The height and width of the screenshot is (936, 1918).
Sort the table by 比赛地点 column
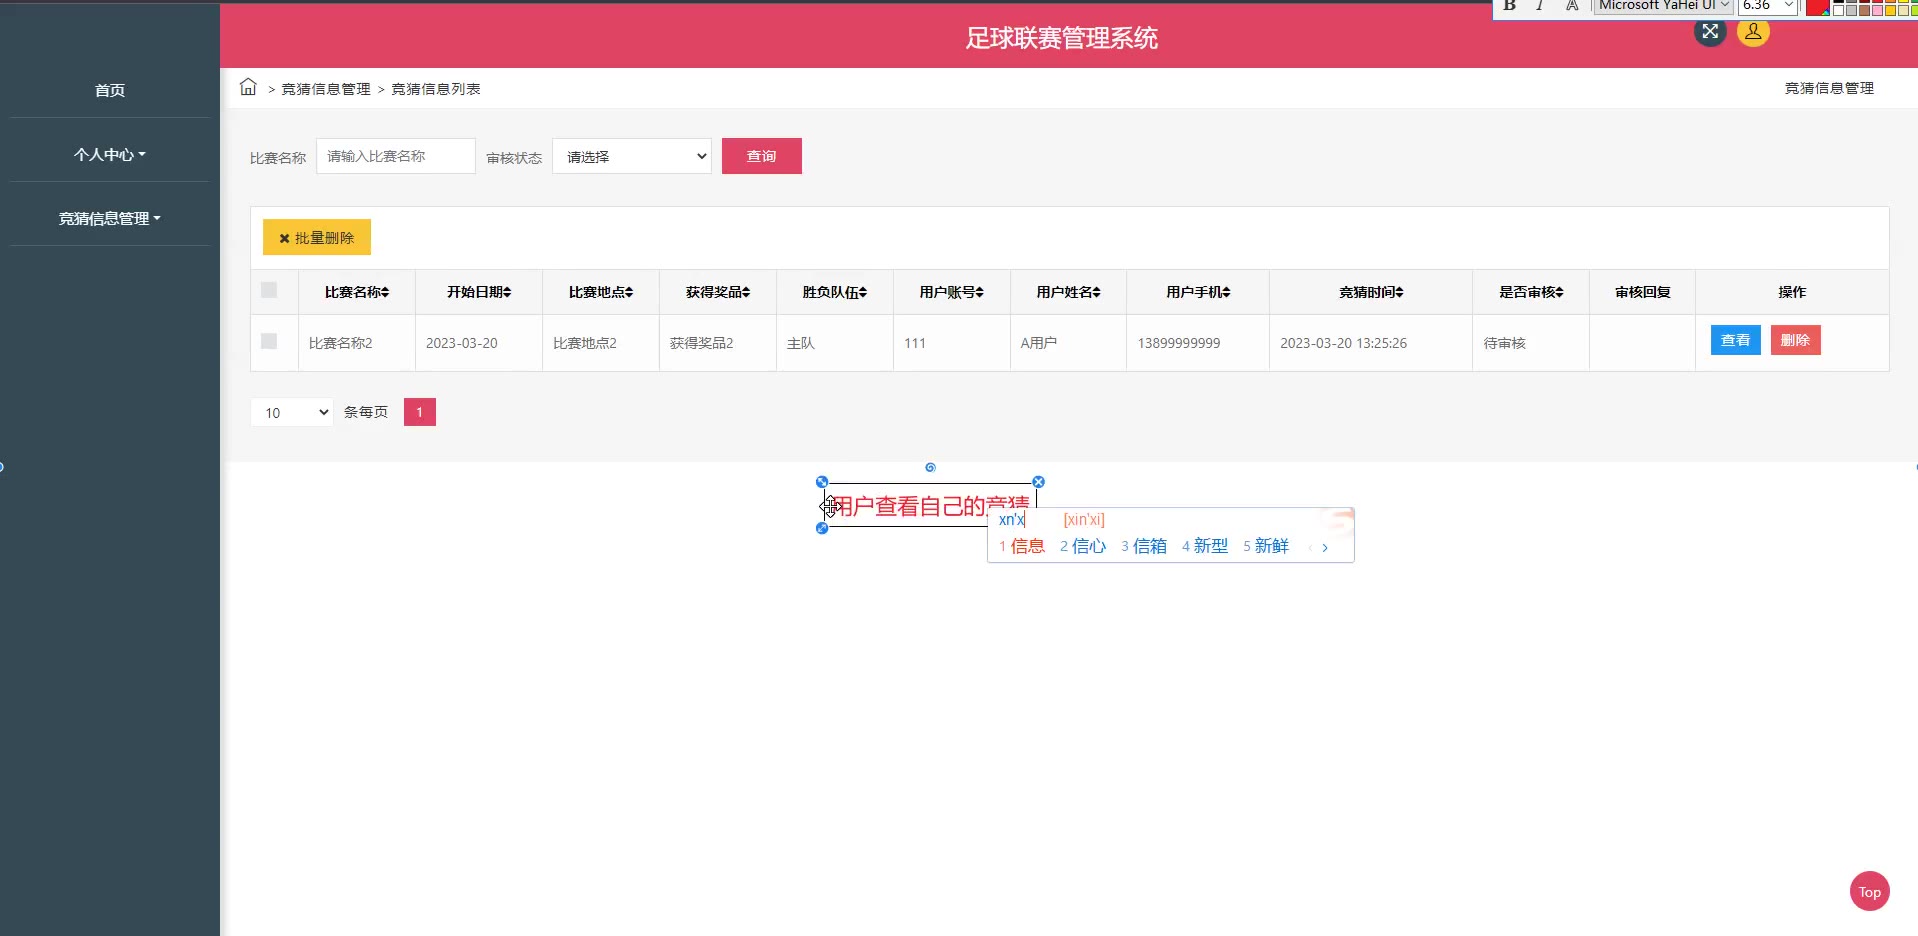(601, 292)
